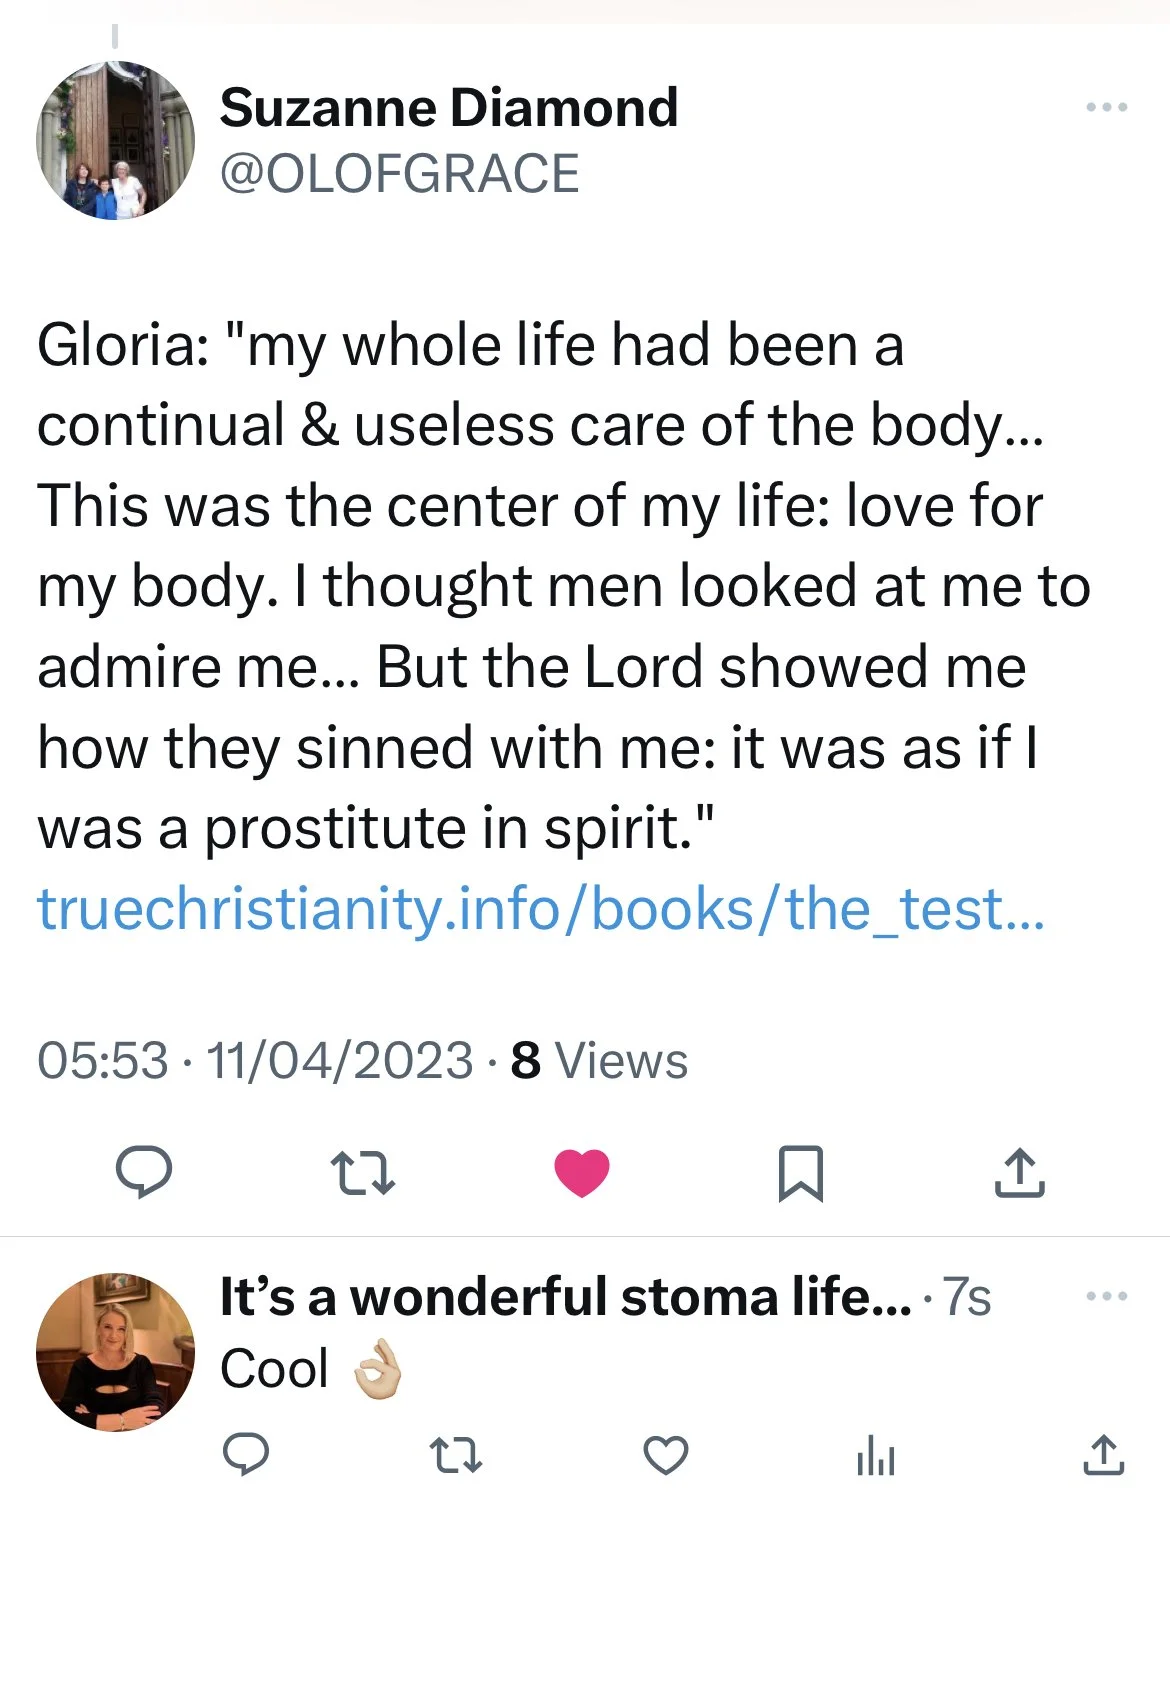Open Suzanne Diamond's profile picture
Screen dimensions: 1170x1694
(115, 141)
